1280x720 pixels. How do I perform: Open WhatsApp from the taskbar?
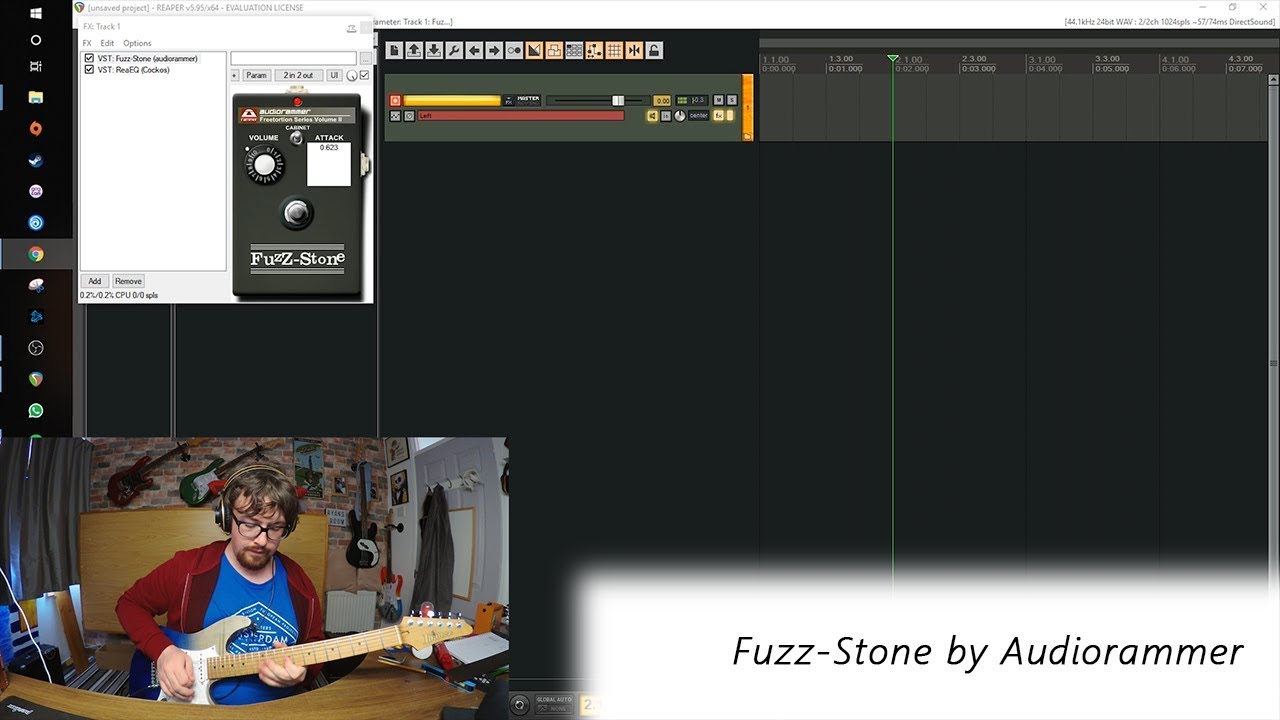[x=36, y=411]
